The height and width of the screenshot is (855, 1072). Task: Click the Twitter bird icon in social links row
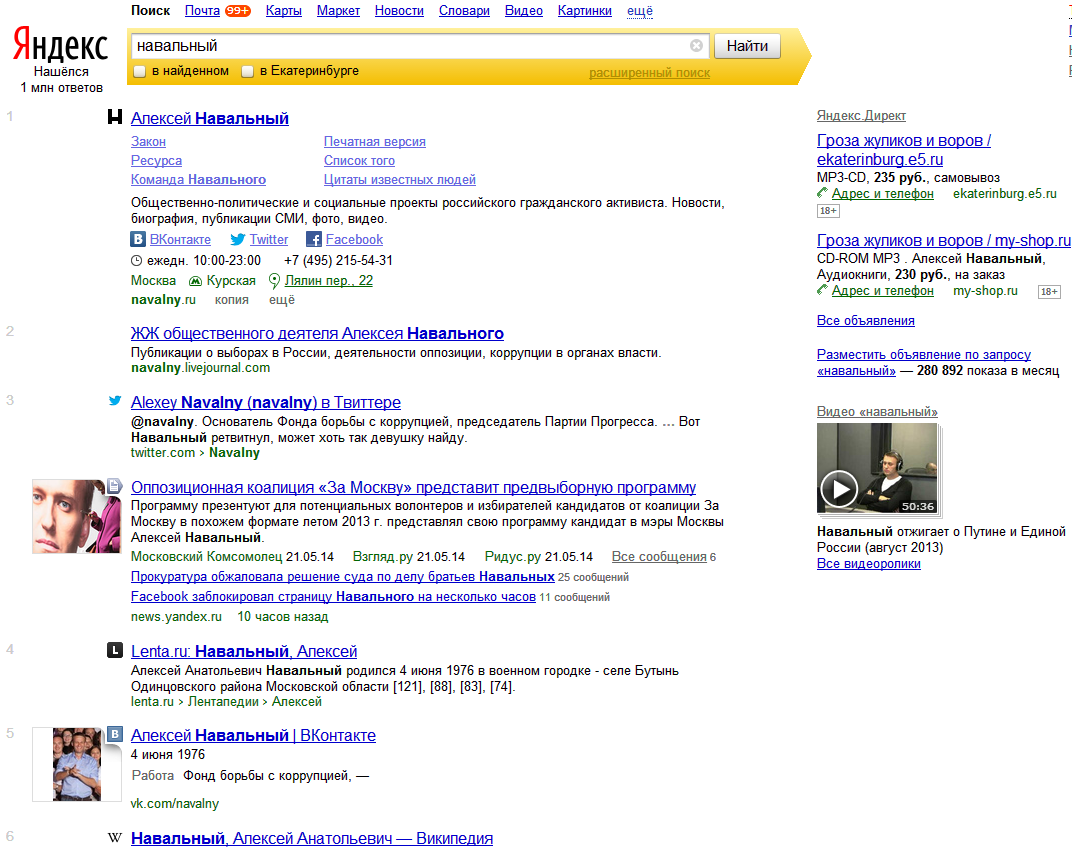click(237, 239)
